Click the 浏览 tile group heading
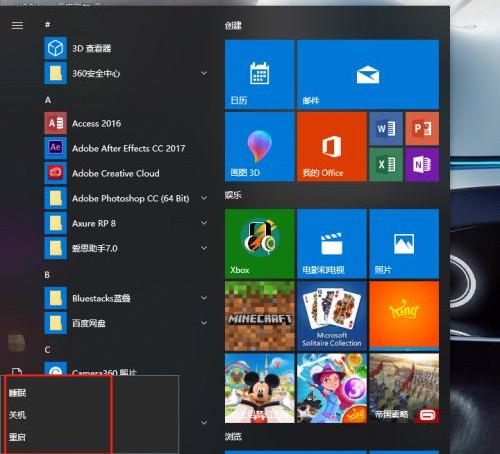The height and width of the screenshot is (454, 500). coord(233,436)
